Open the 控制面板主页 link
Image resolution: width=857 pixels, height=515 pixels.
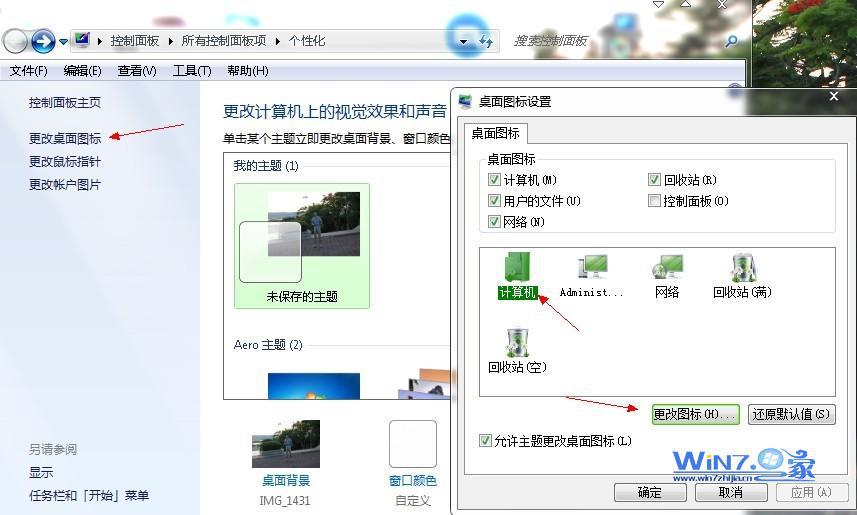coord(64,102)
